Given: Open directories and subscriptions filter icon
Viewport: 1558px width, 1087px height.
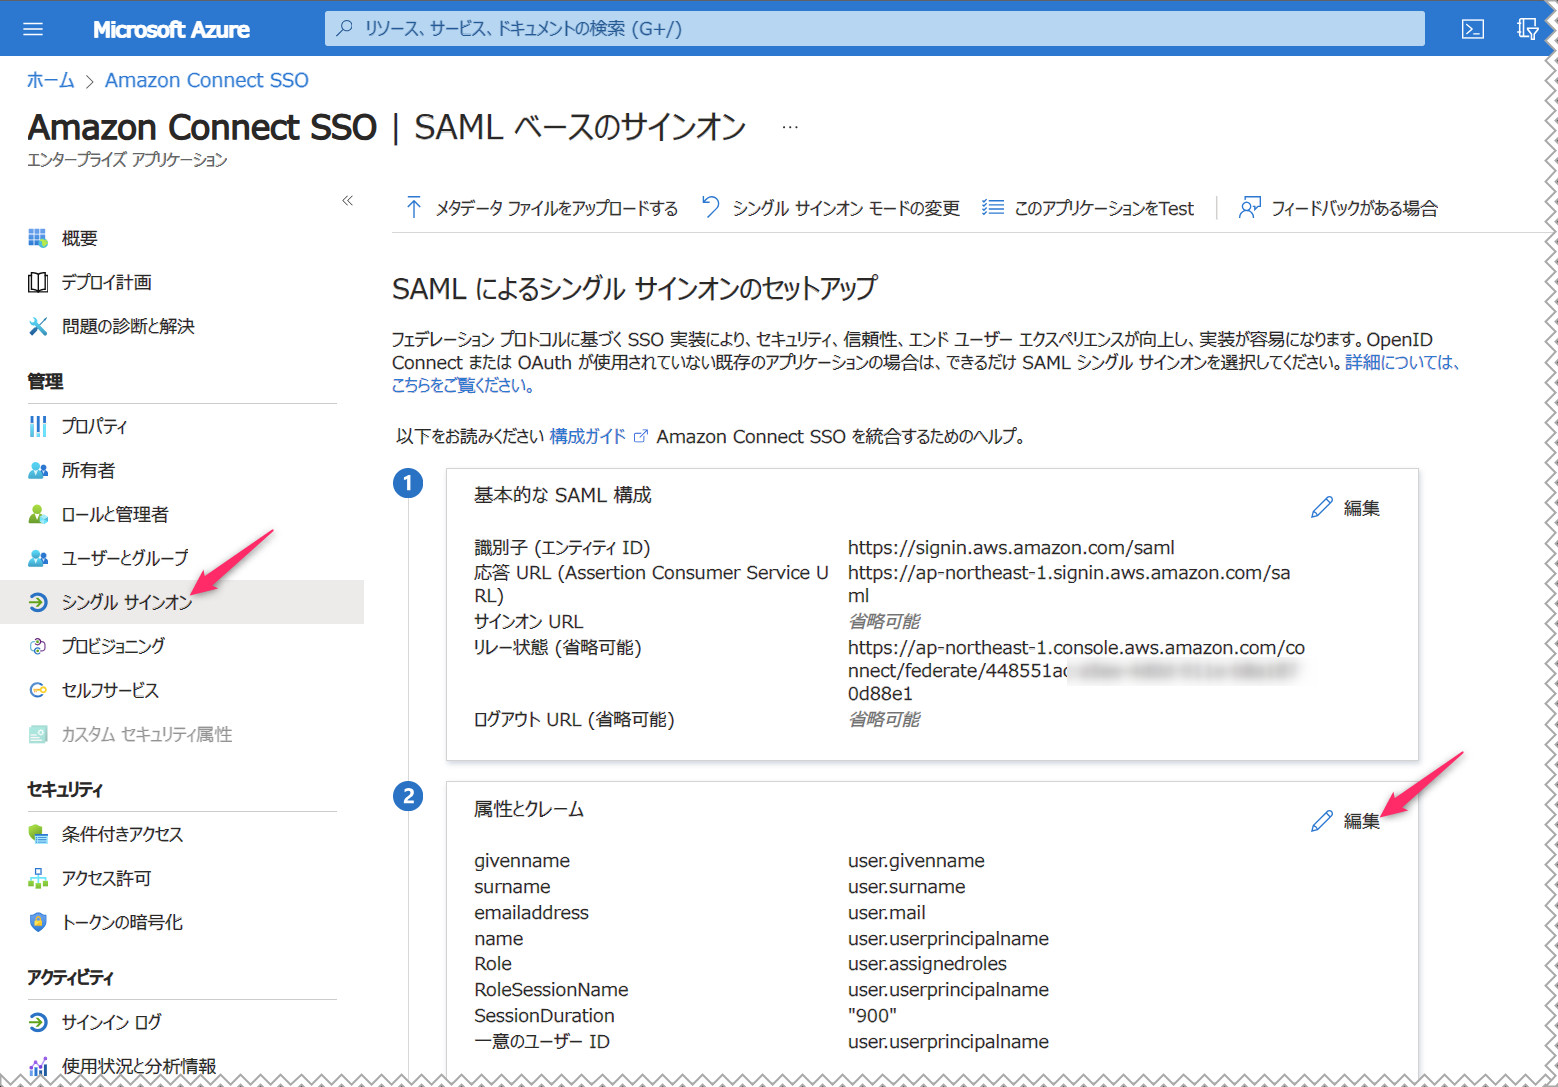Looking at the screenshot, I should click(x=1527, y=29).
